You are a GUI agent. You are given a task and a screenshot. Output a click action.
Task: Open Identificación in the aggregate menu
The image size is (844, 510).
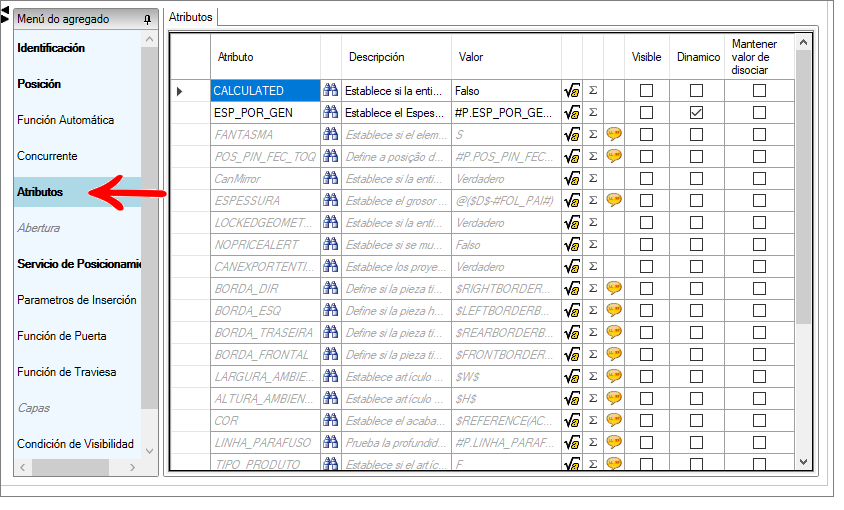tap(51, 48)
